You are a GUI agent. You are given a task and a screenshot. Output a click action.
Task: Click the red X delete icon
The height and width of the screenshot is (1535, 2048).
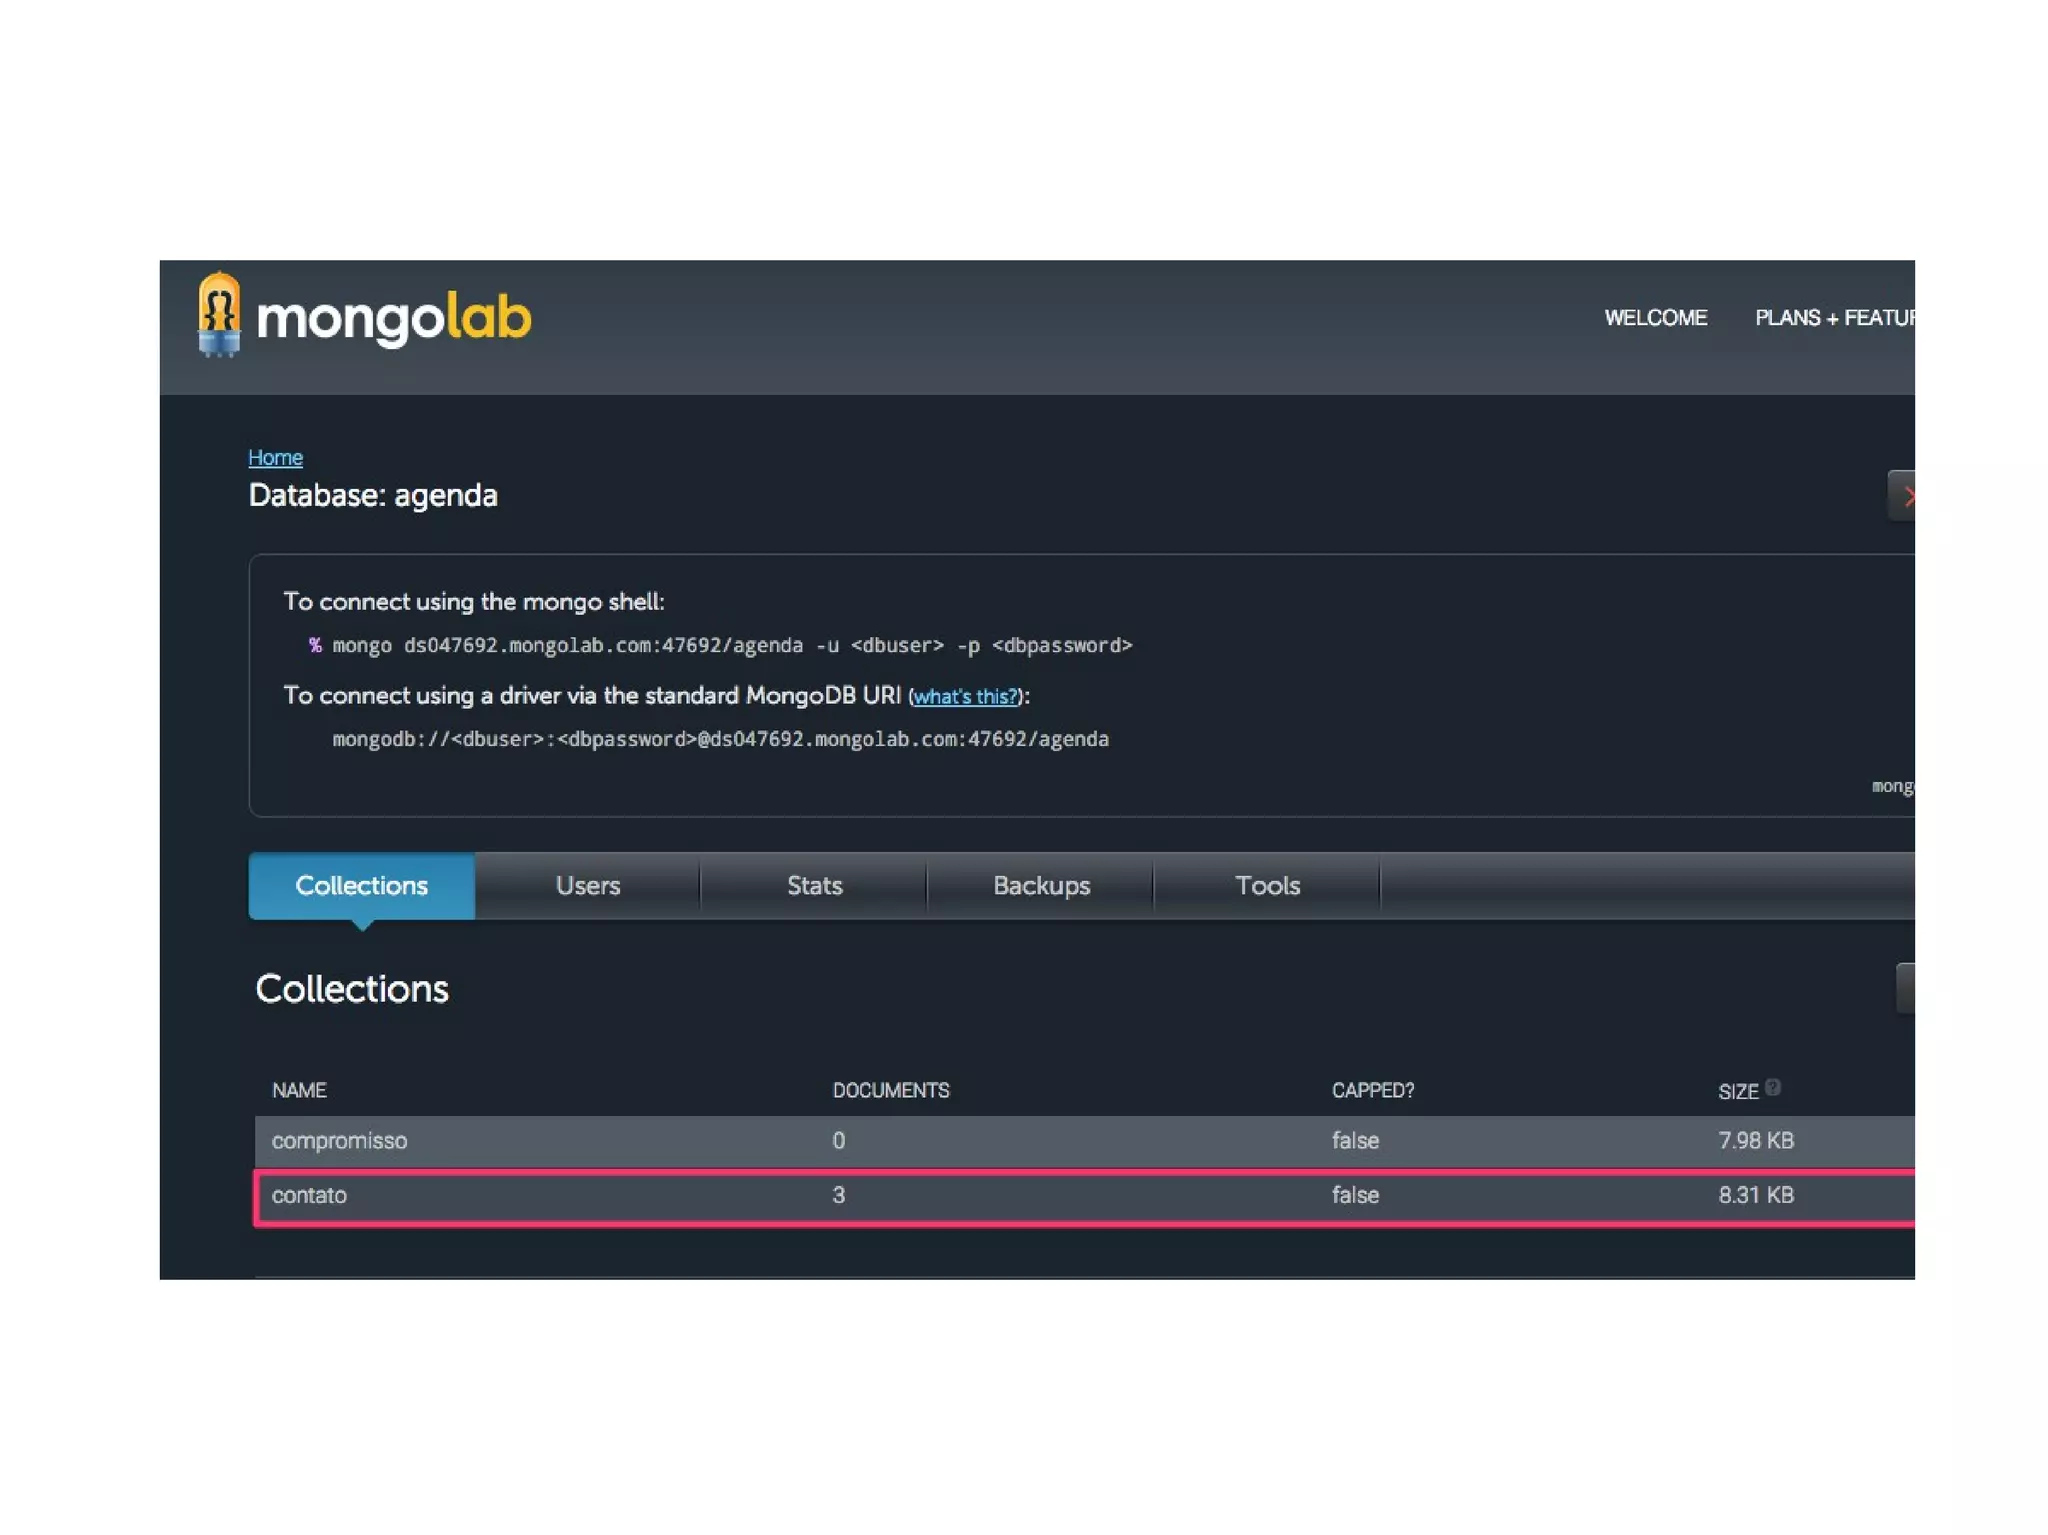[x=1906, y=497]
